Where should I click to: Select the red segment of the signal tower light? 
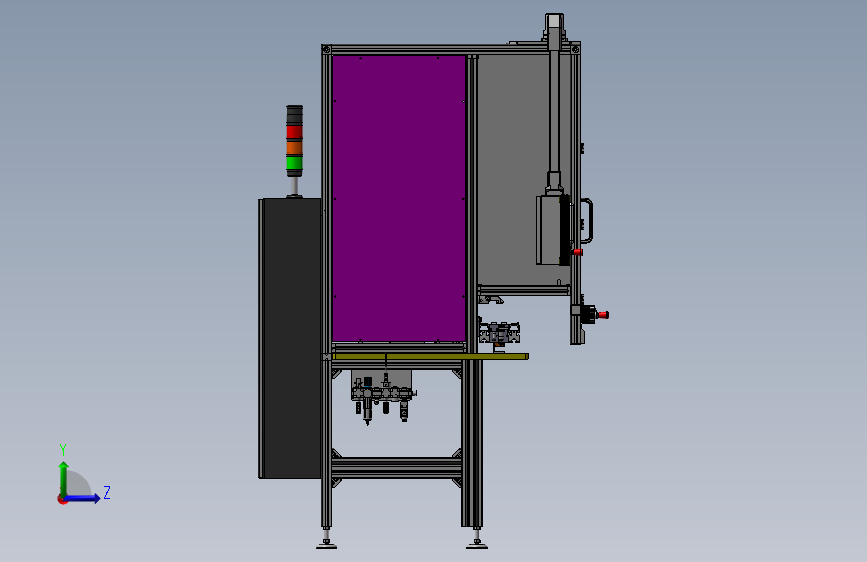pos(294,132)
